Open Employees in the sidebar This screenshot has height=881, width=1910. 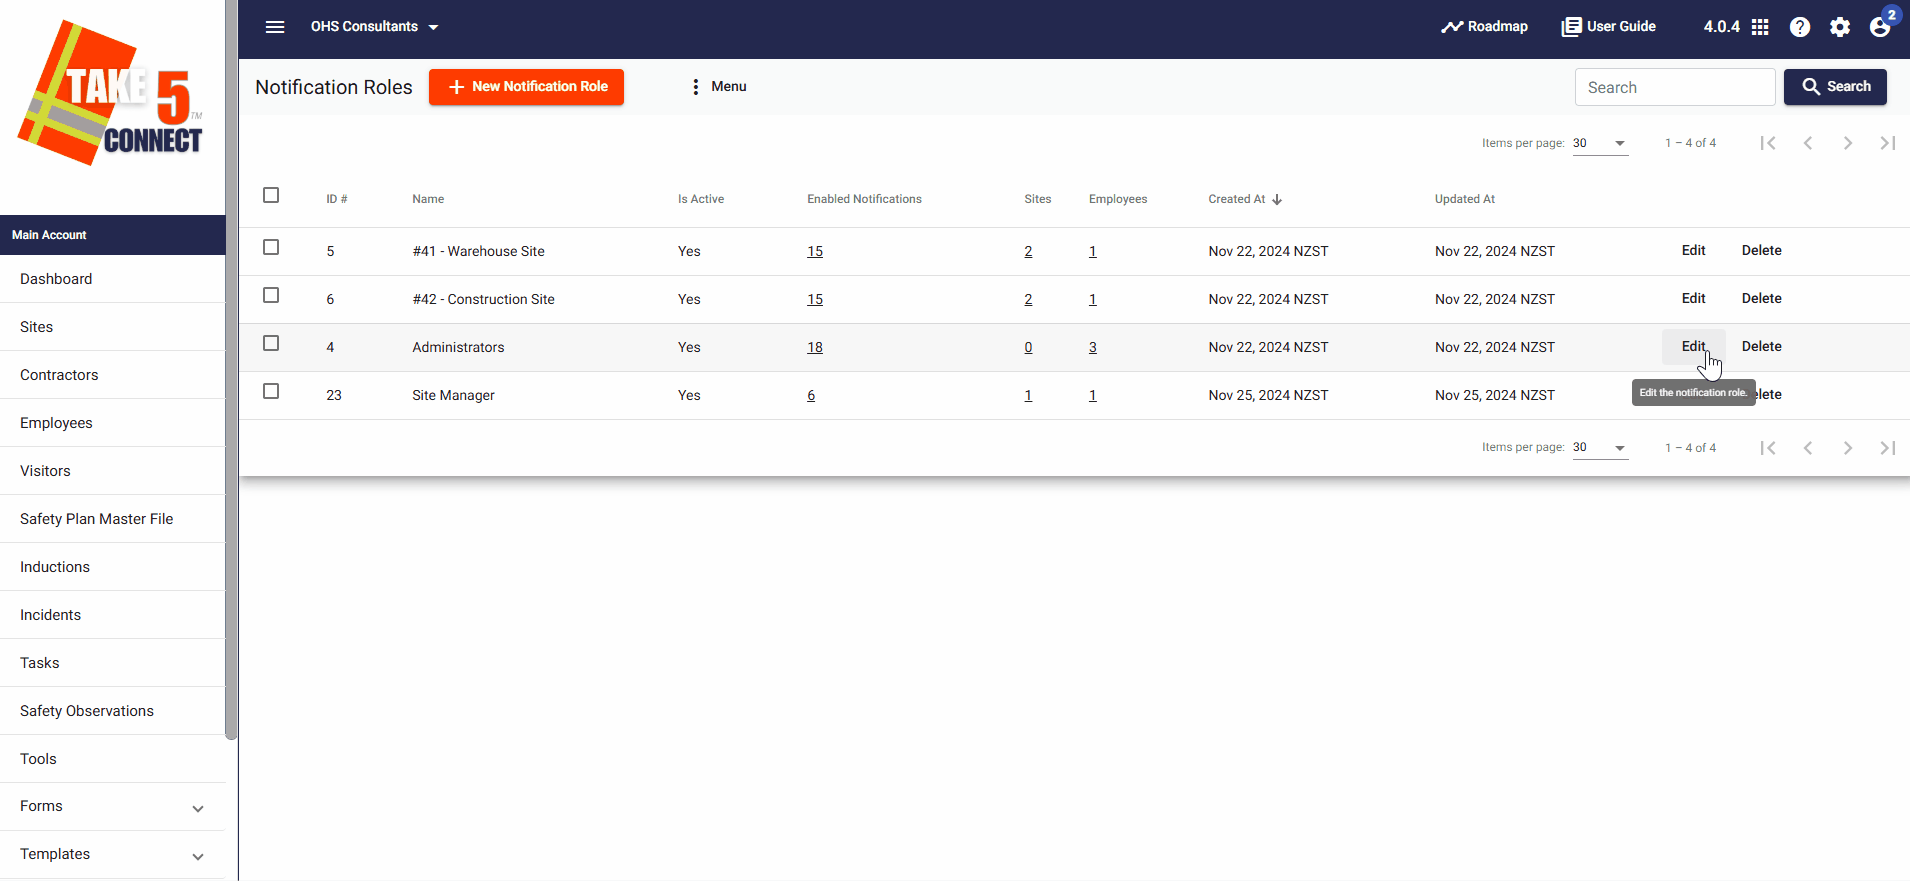click(112, 423)
